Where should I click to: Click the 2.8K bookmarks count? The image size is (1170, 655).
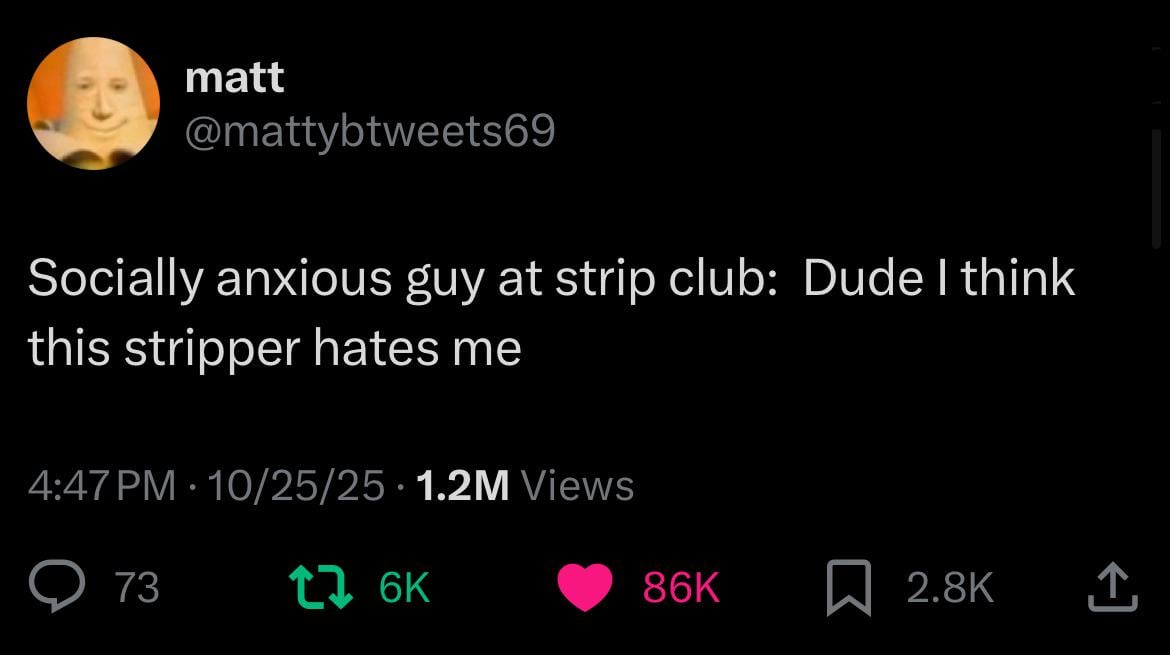(950, 587)
